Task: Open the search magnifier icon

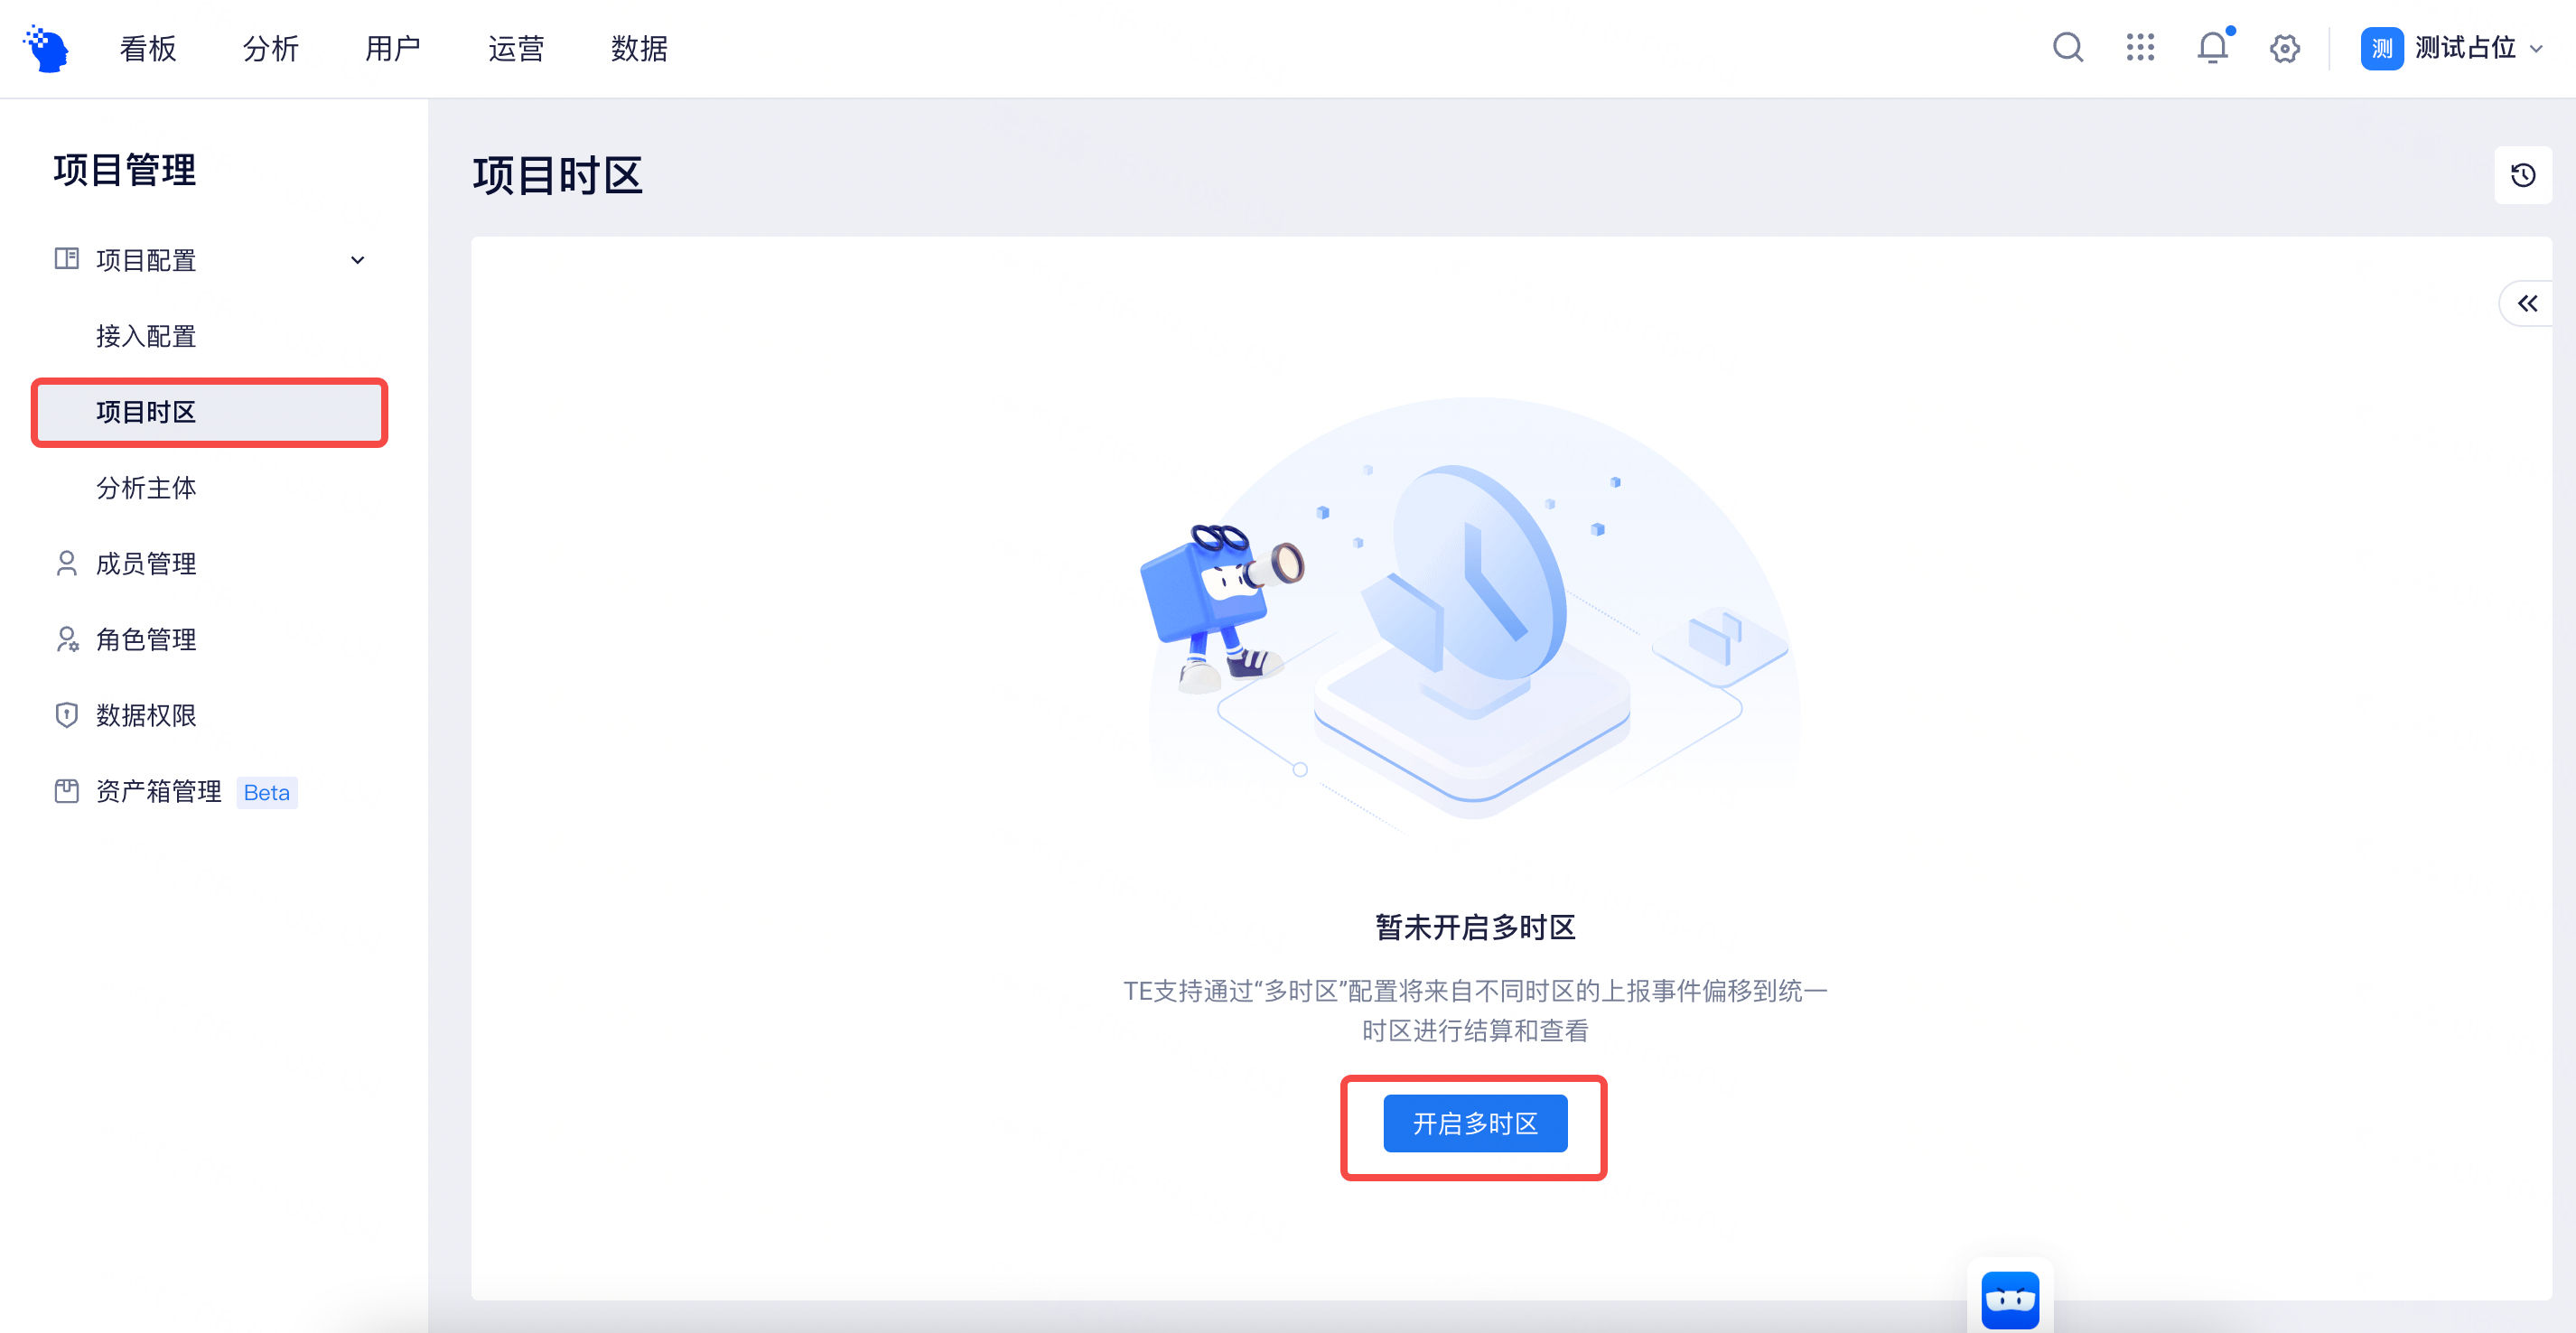Action: pos(2067,47)
